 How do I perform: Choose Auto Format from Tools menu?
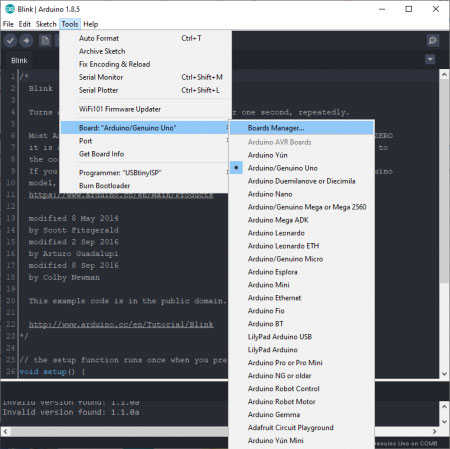coord(145,38)
